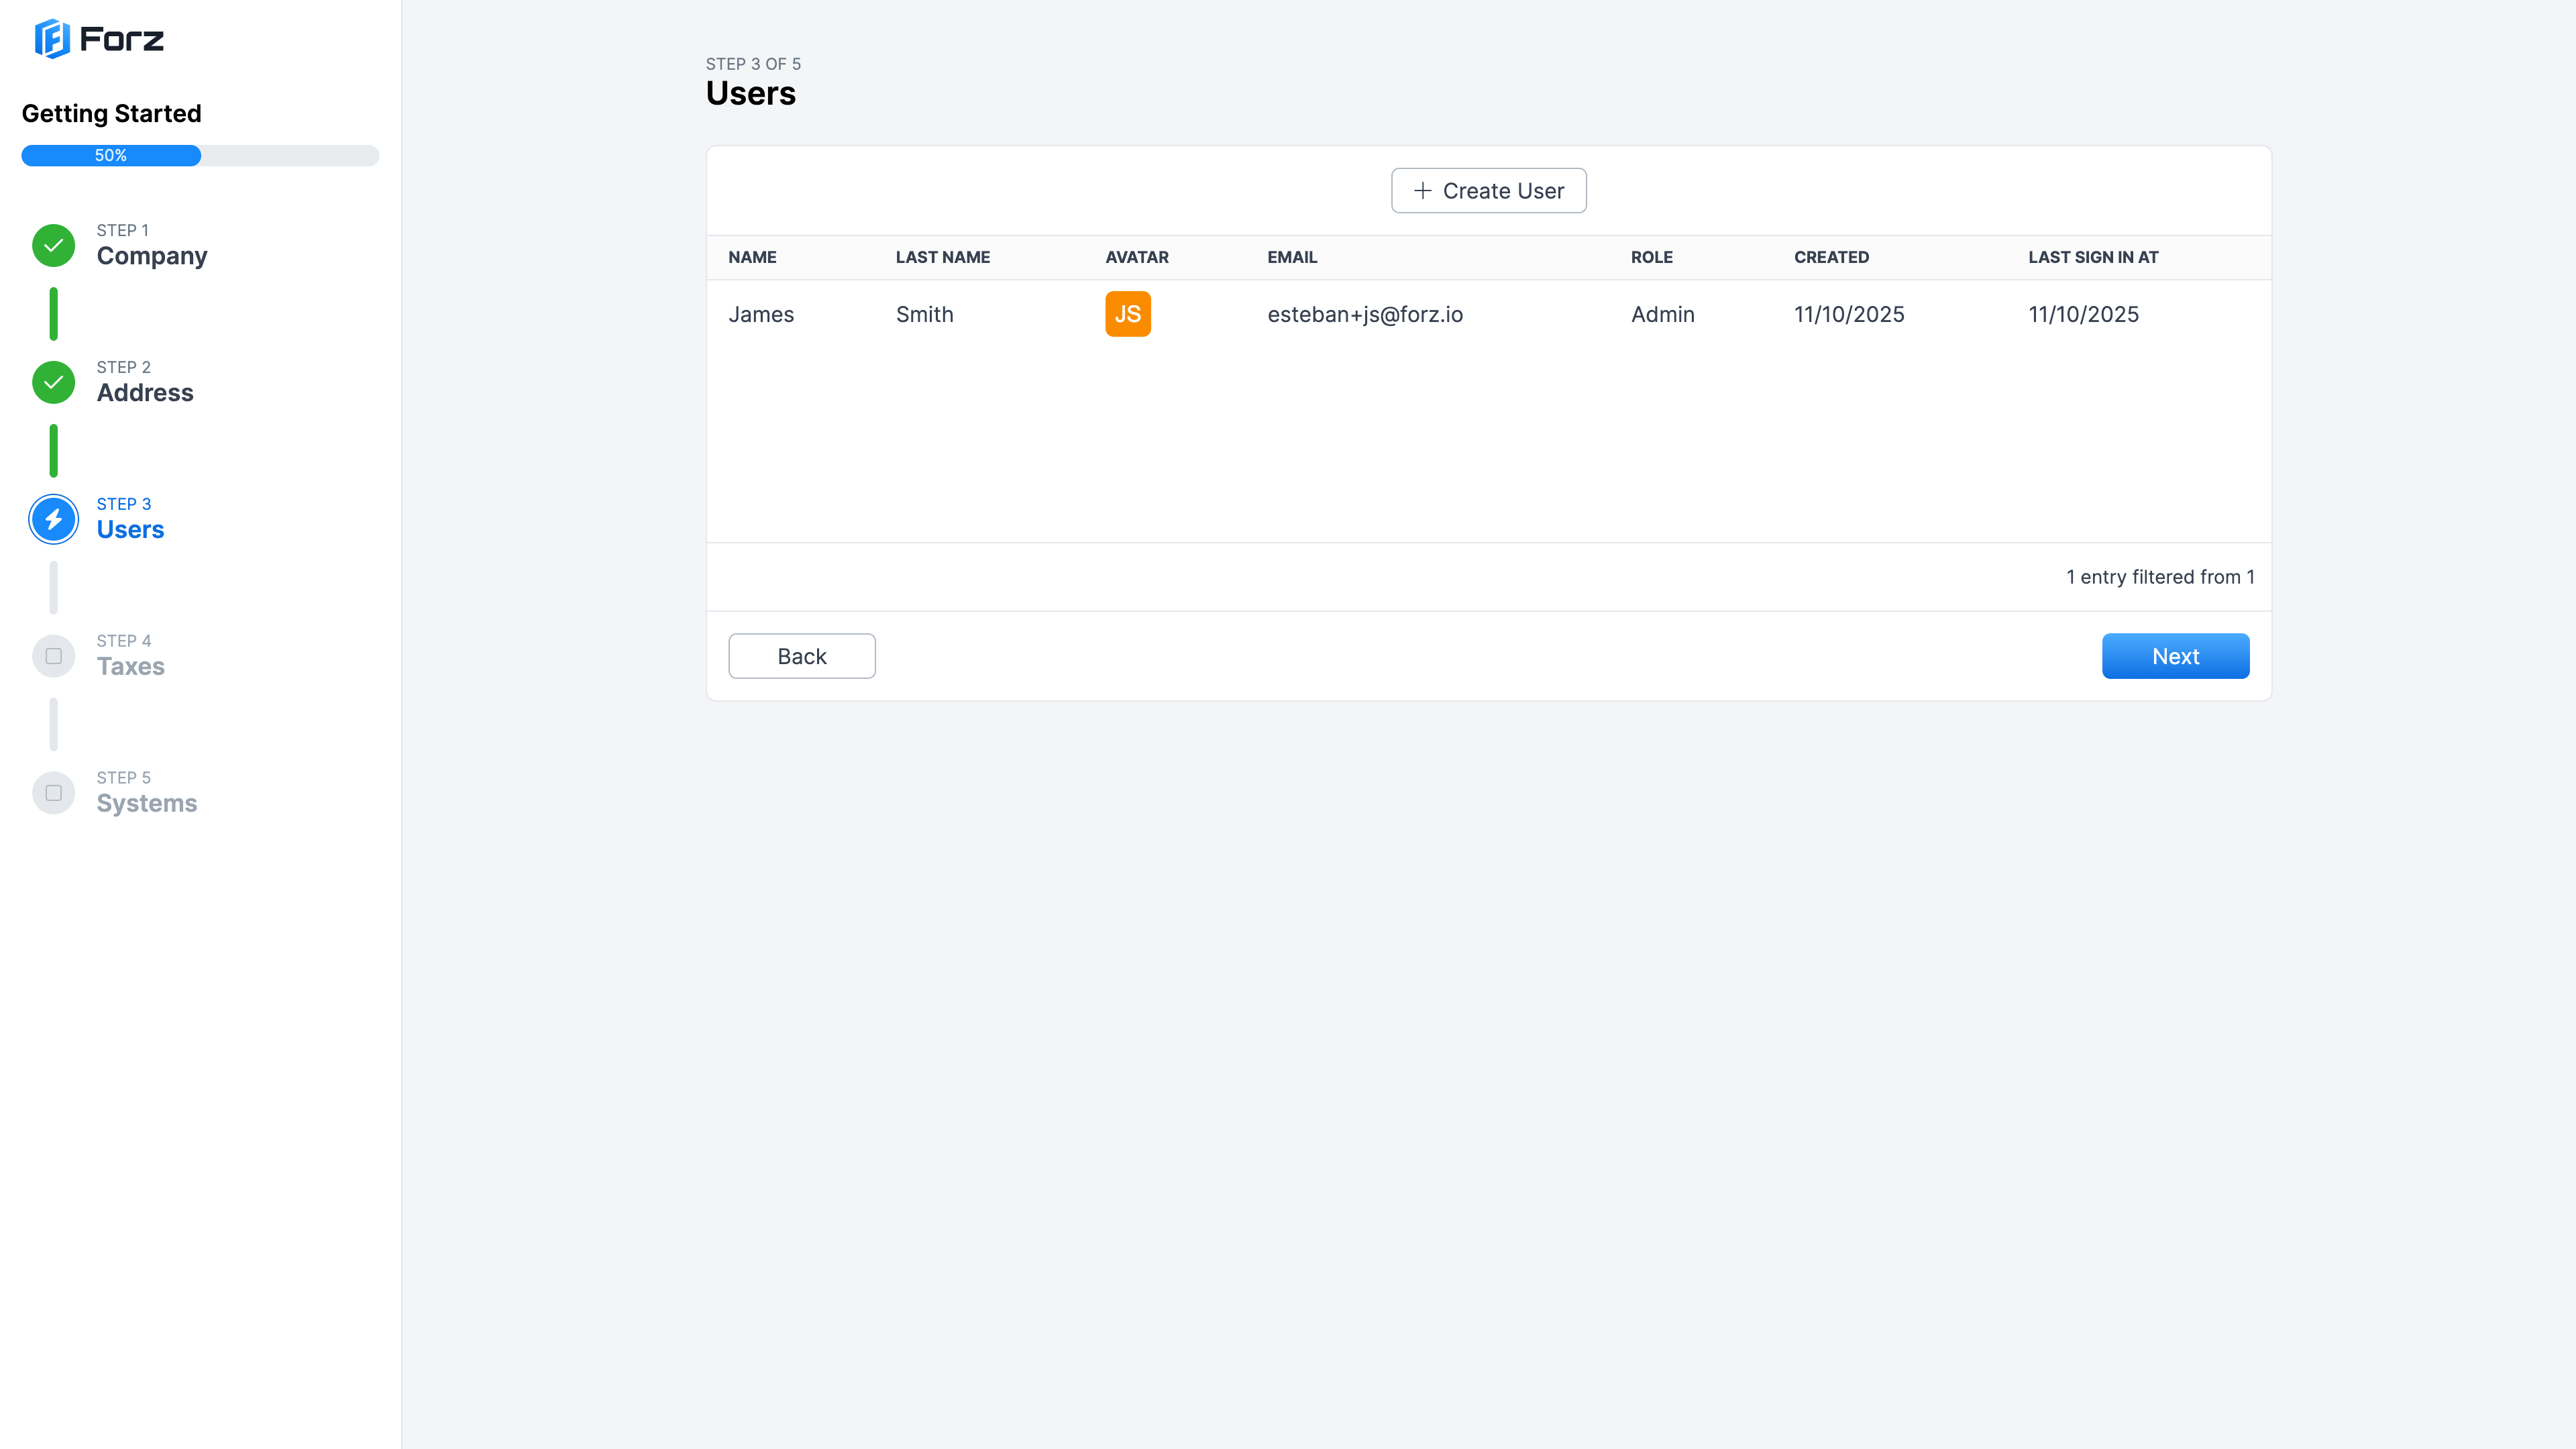Click the AVATAR column header

coord(1137,257)
